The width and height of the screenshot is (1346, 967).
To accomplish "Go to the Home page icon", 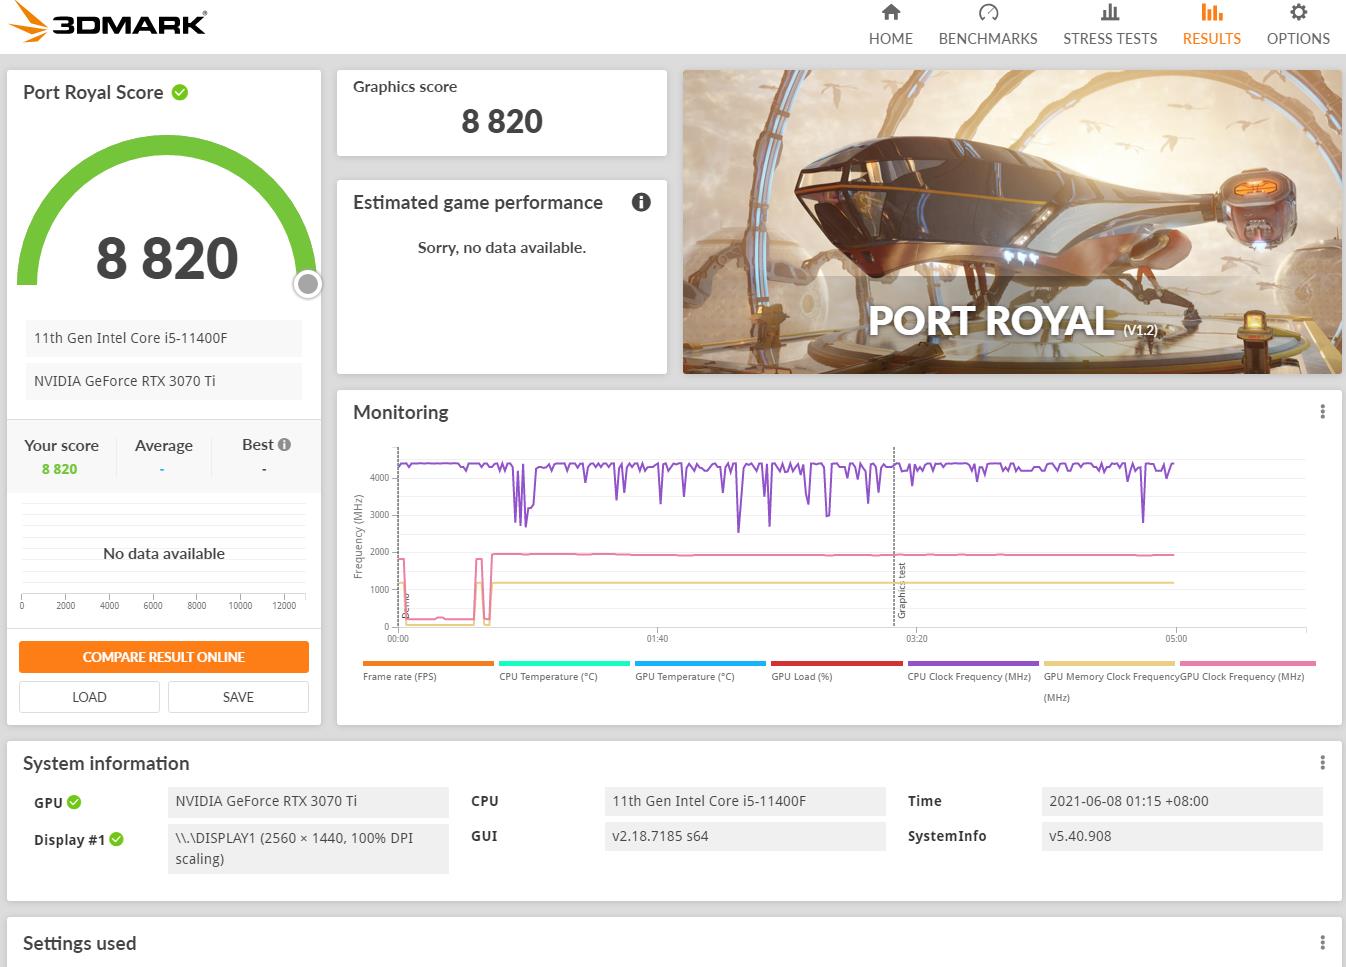I will [890, 13].
